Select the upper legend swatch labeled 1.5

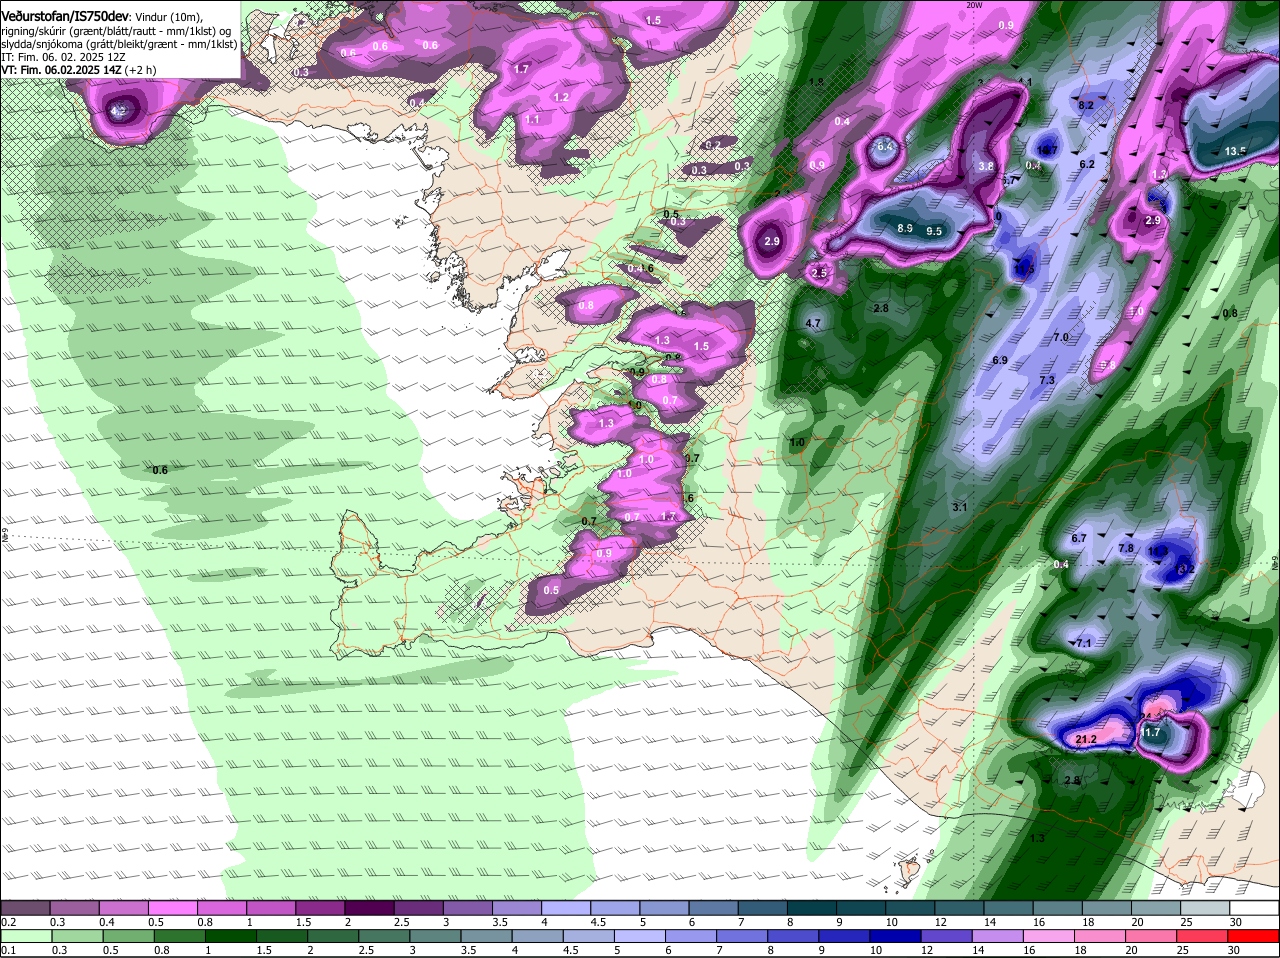[319, 907]
